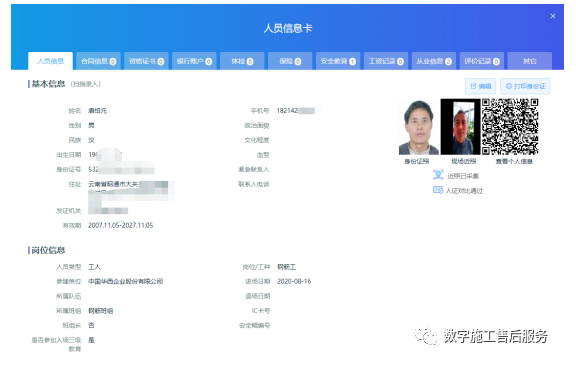
Task: Click the 汉 ethnicity value
Action: pos(91,140)
